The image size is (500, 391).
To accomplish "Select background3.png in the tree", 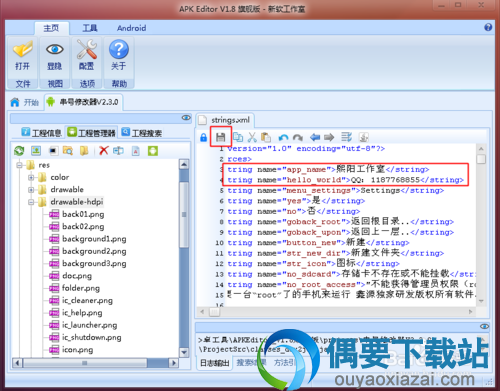I will [x=94, y=264].
